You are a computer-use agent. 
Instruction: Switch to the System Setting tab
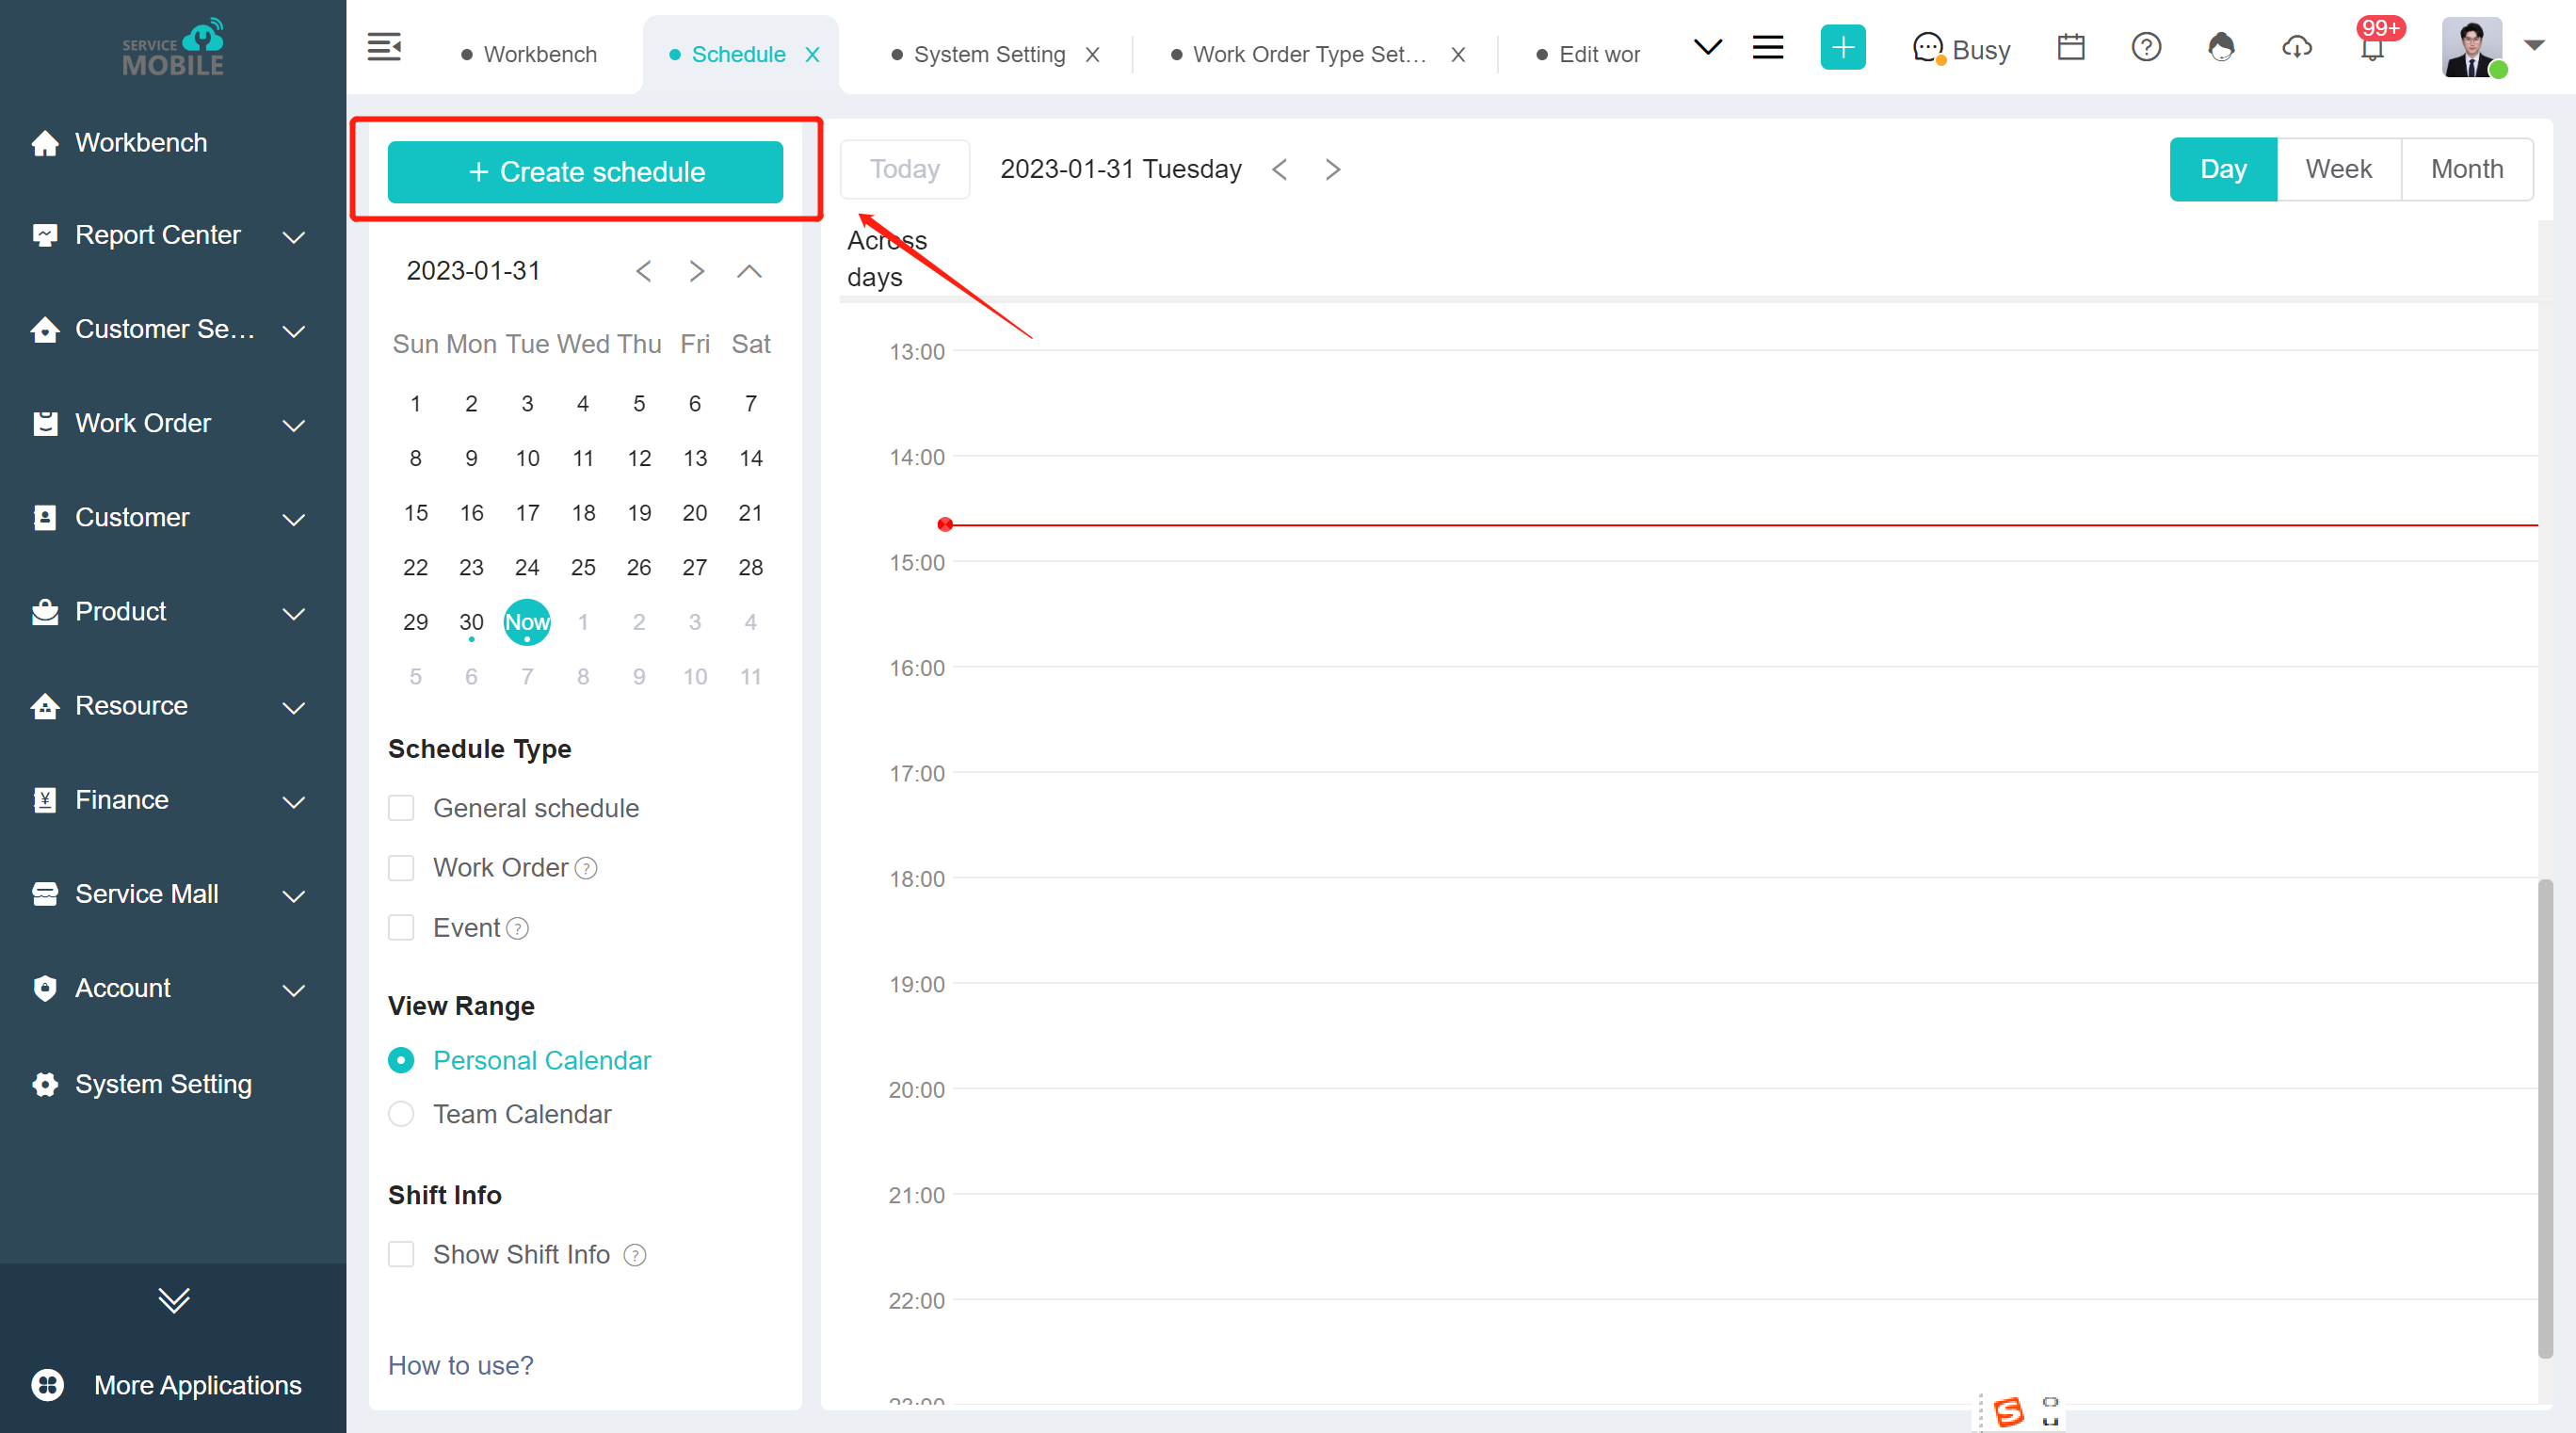click(979, 55)
